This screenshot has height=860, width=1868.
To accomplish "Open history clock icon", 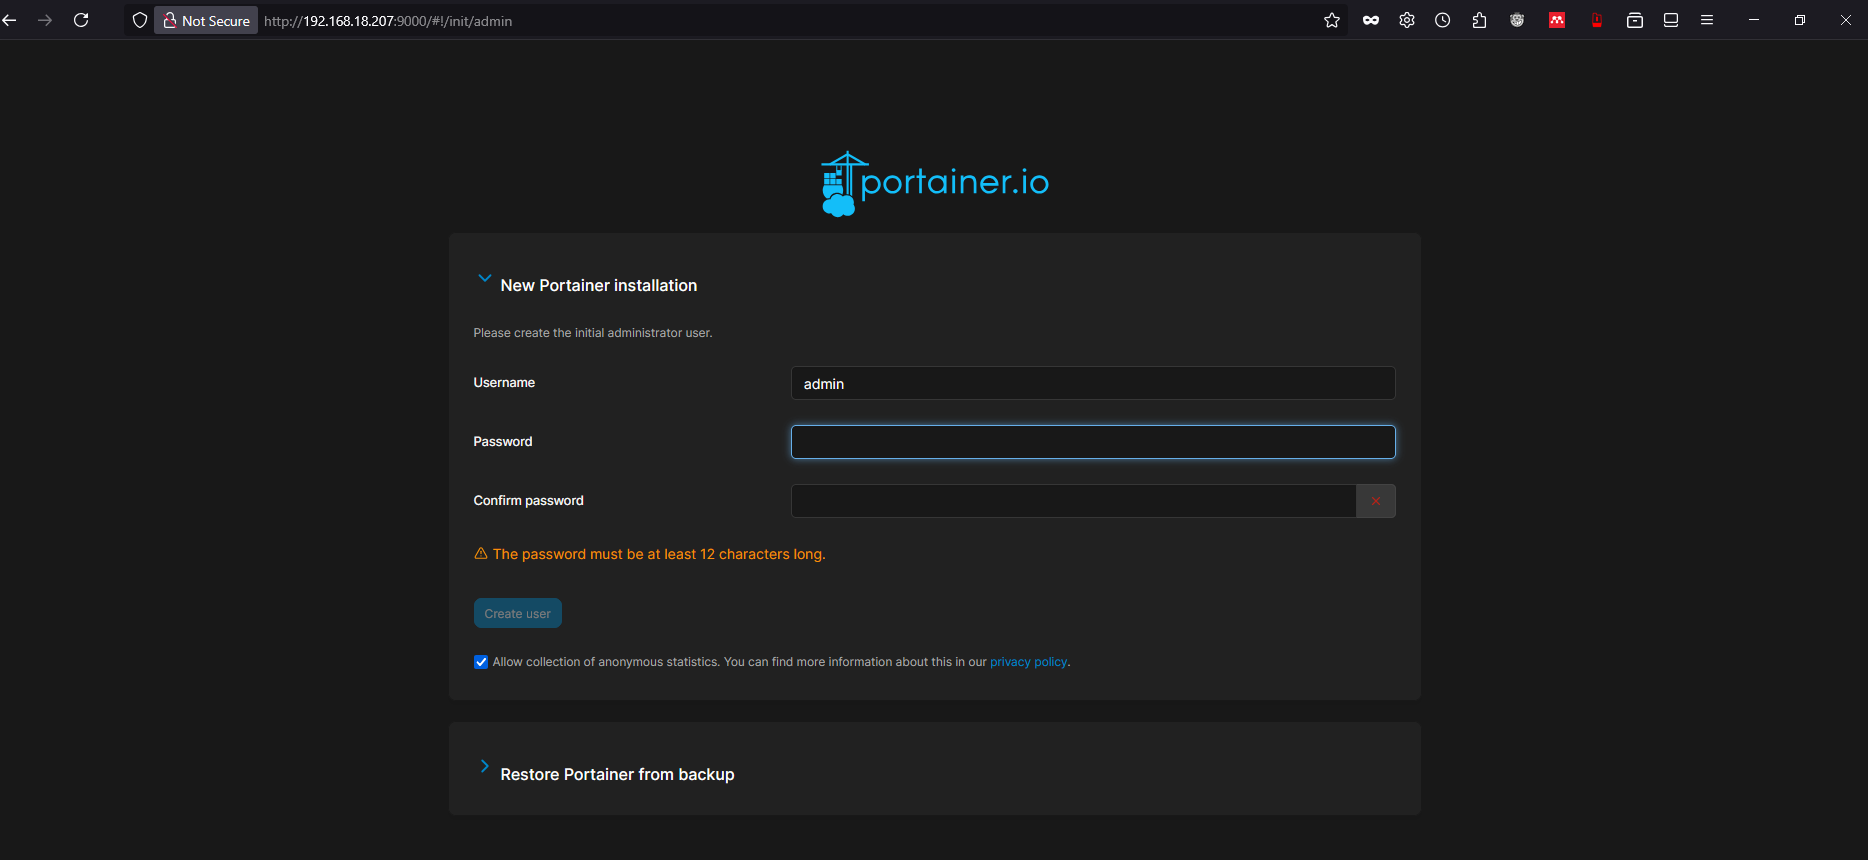I will (x=1442, y=20).
